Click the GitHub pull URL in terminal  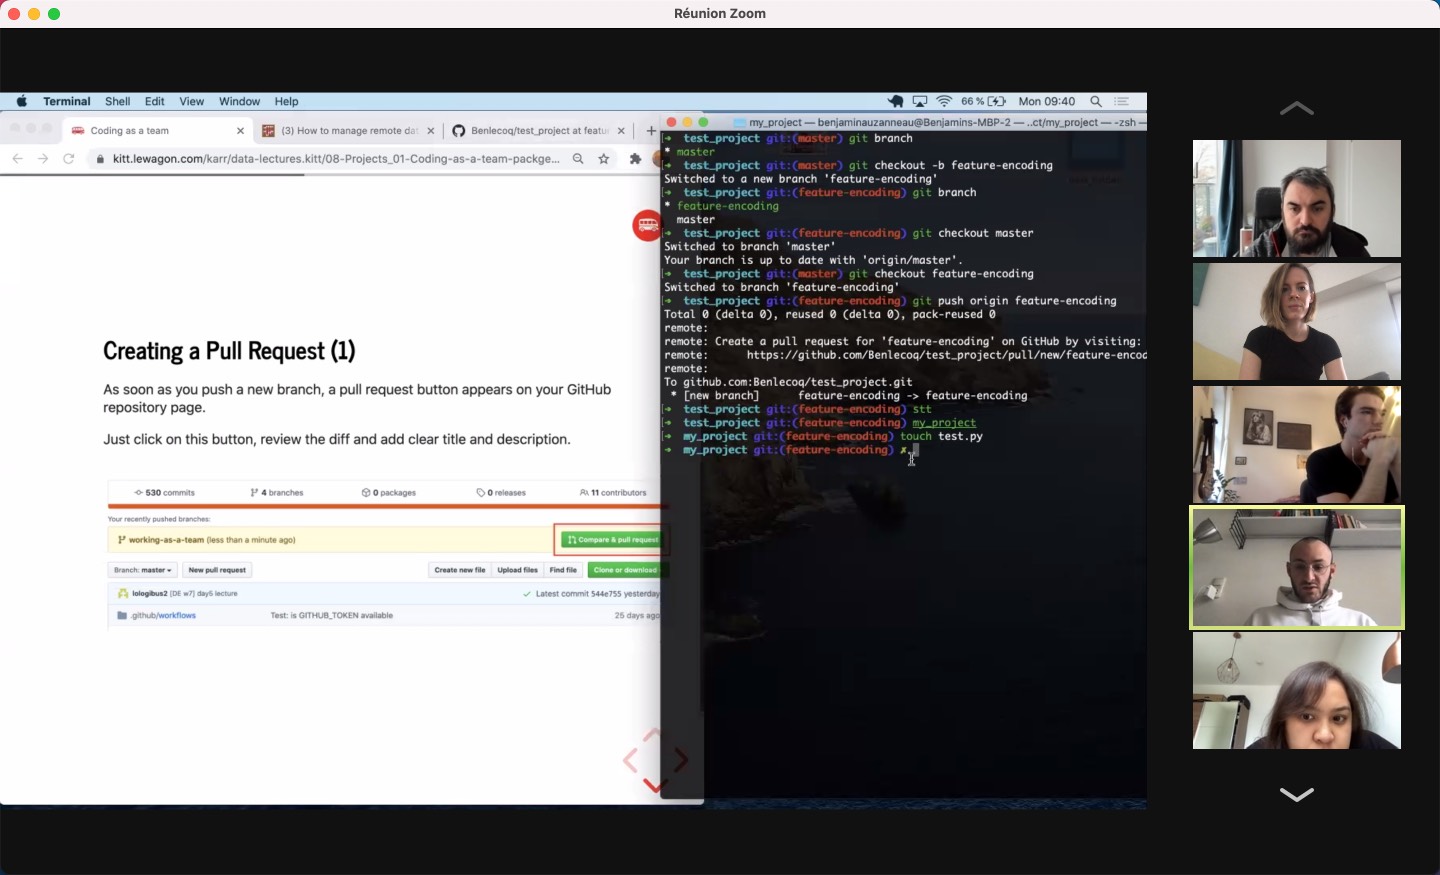(946, 355)
